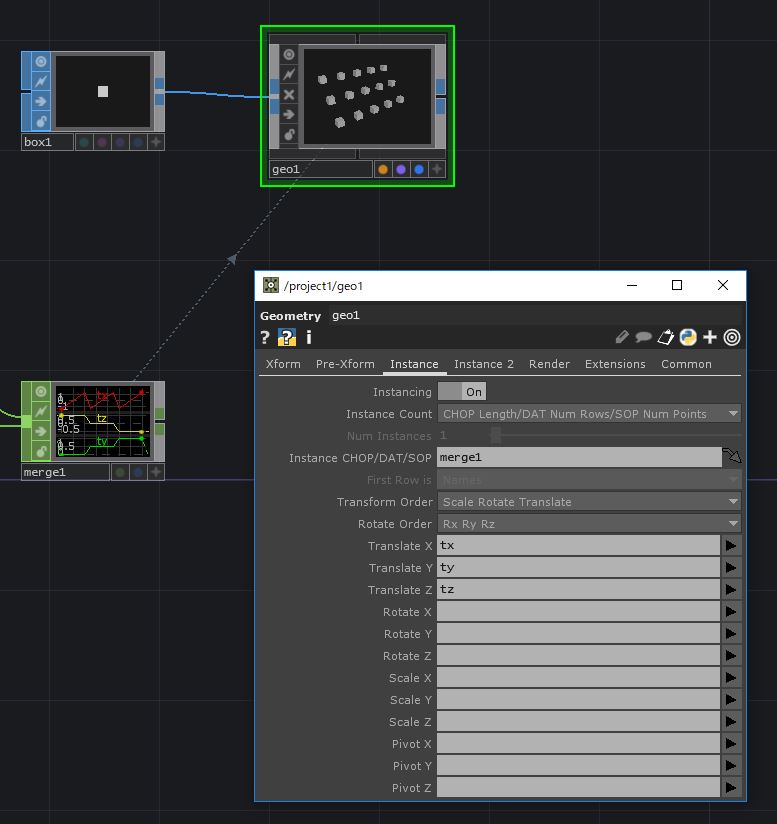Screen dimensions: 777x824
Task: Expand Translate Z parameter arrow menu
Action: pos(731,590)
